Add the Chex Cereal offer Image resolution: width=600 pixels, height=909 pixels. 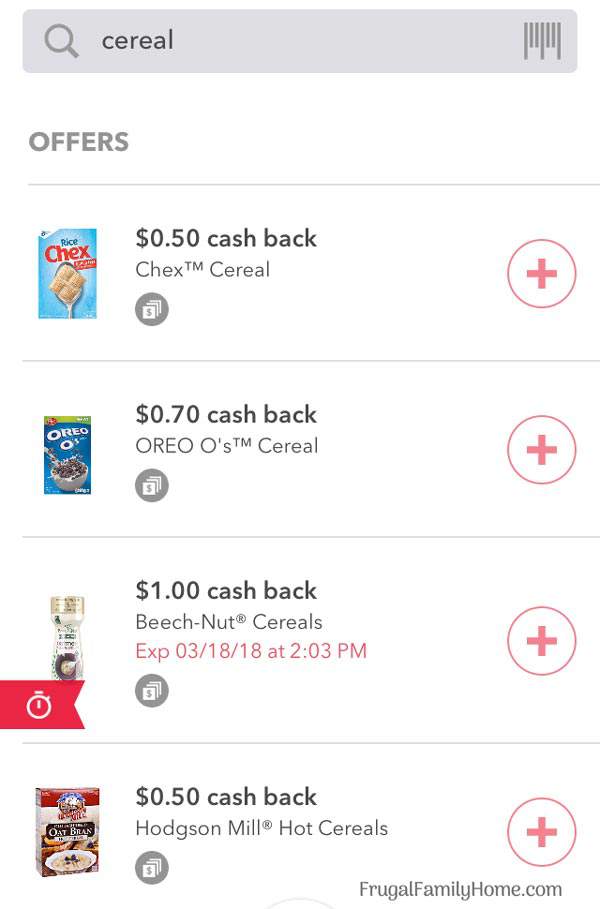541,273
